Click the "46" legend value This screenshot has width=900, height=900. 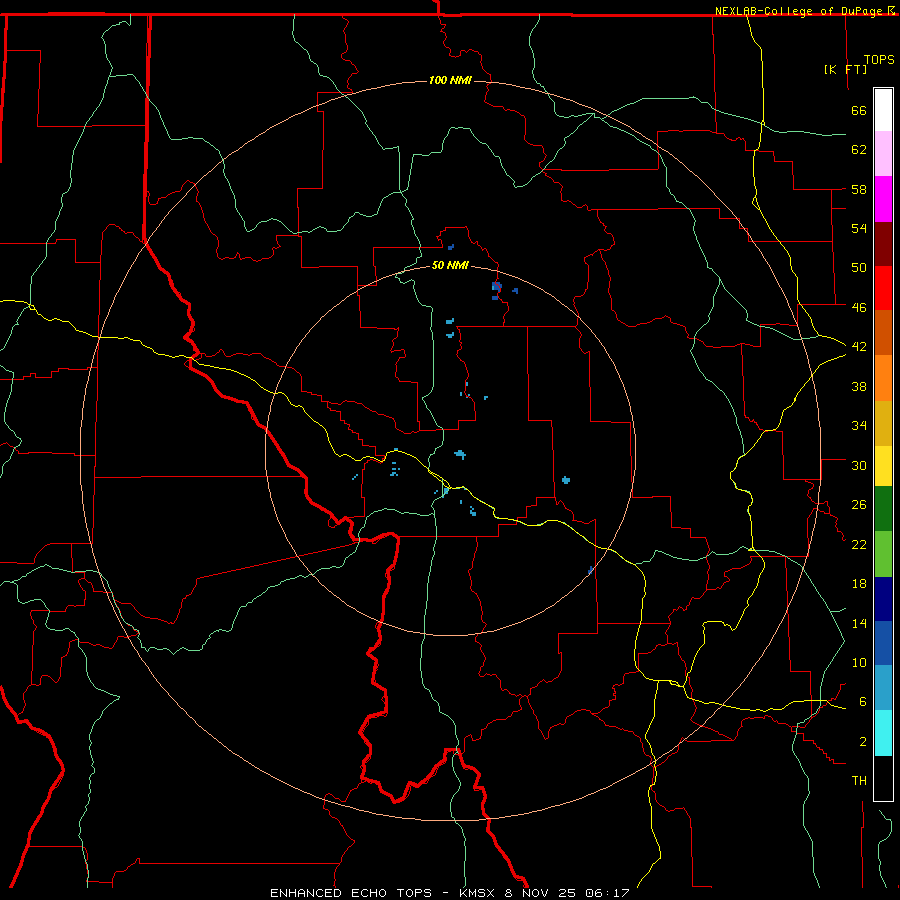pyautogui.click(x=859, y=308)
